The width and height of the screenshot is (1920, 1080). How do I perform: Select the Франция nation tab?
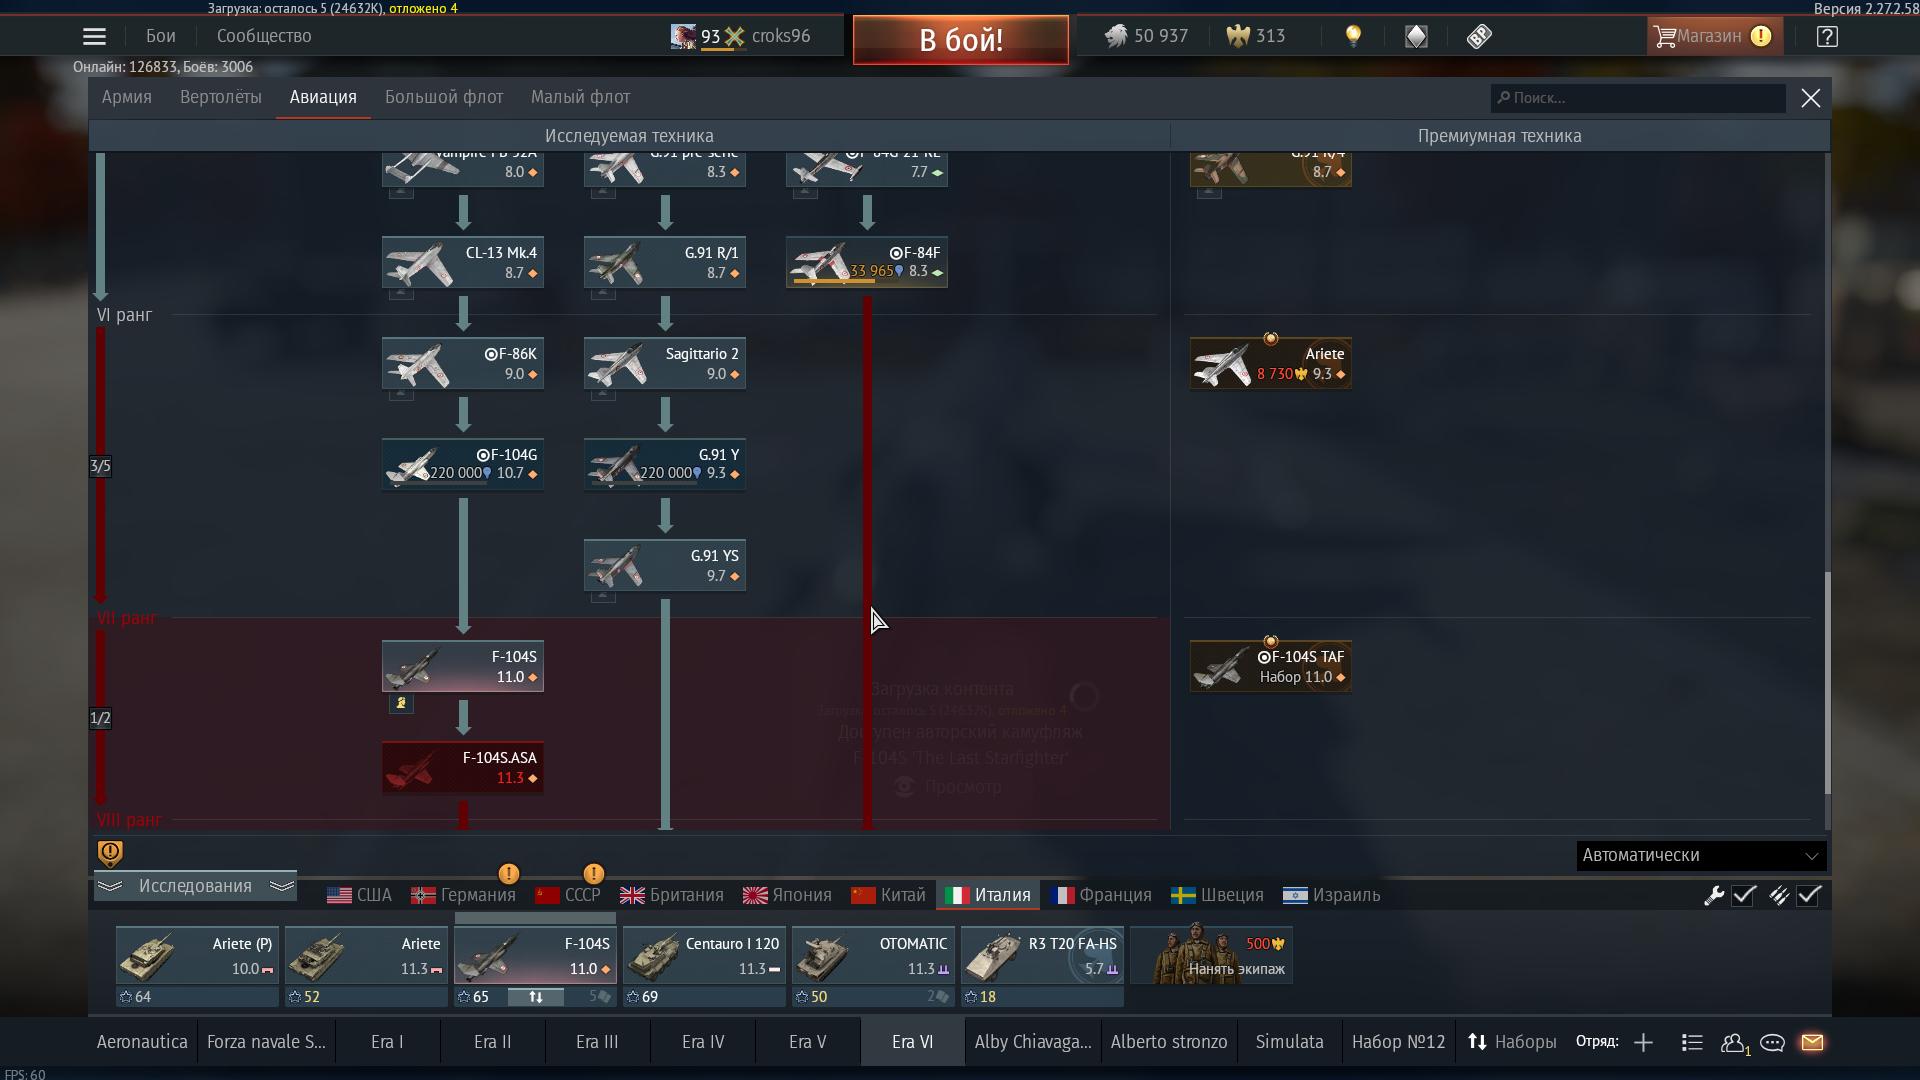click(1101, 895)
